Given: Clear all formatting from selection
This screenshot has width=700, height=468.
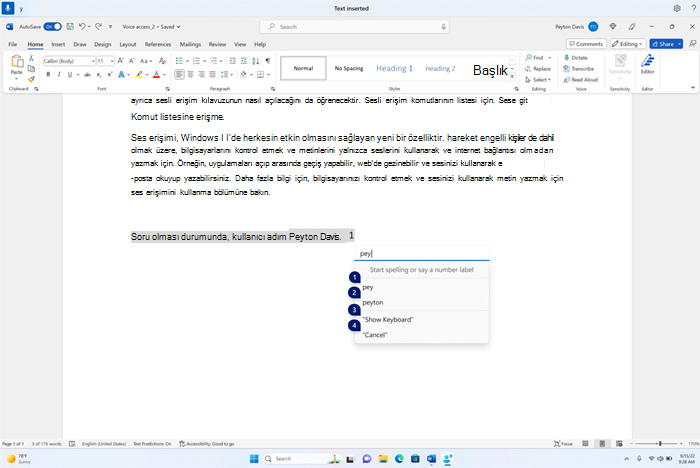Looking at the screenshot, I should (x=162, y=61).
